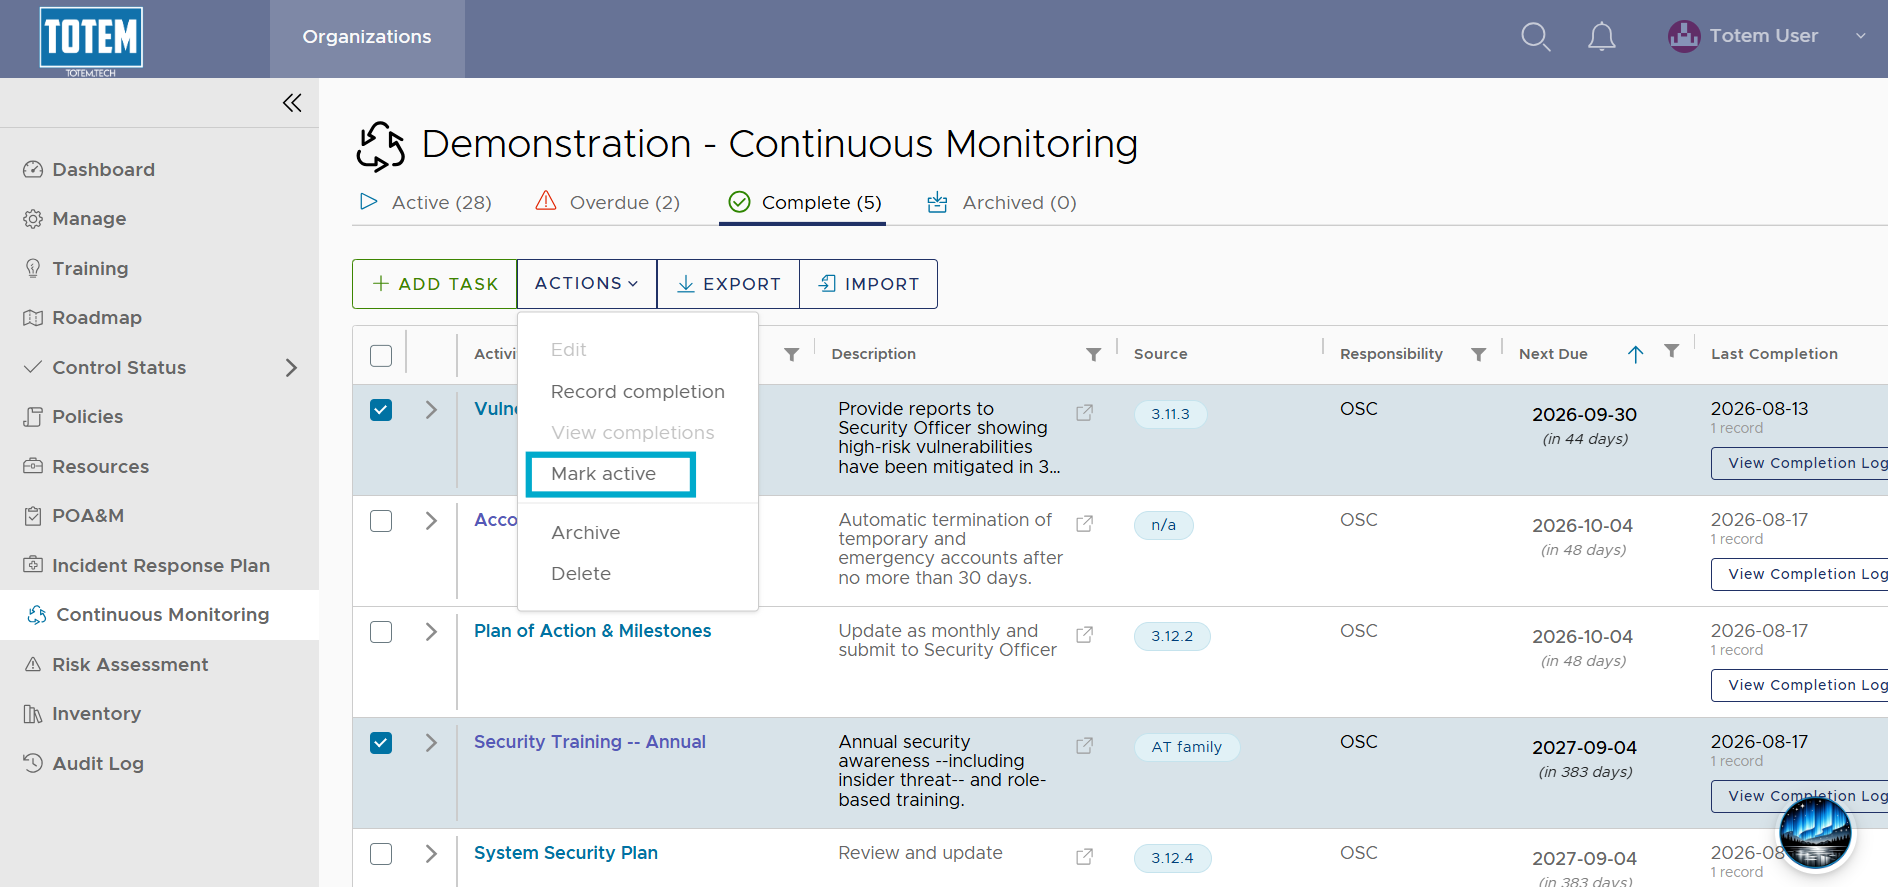The image size is (1888, 887).
Task: Open the search magnifier icon
Action: [1535, 37]
